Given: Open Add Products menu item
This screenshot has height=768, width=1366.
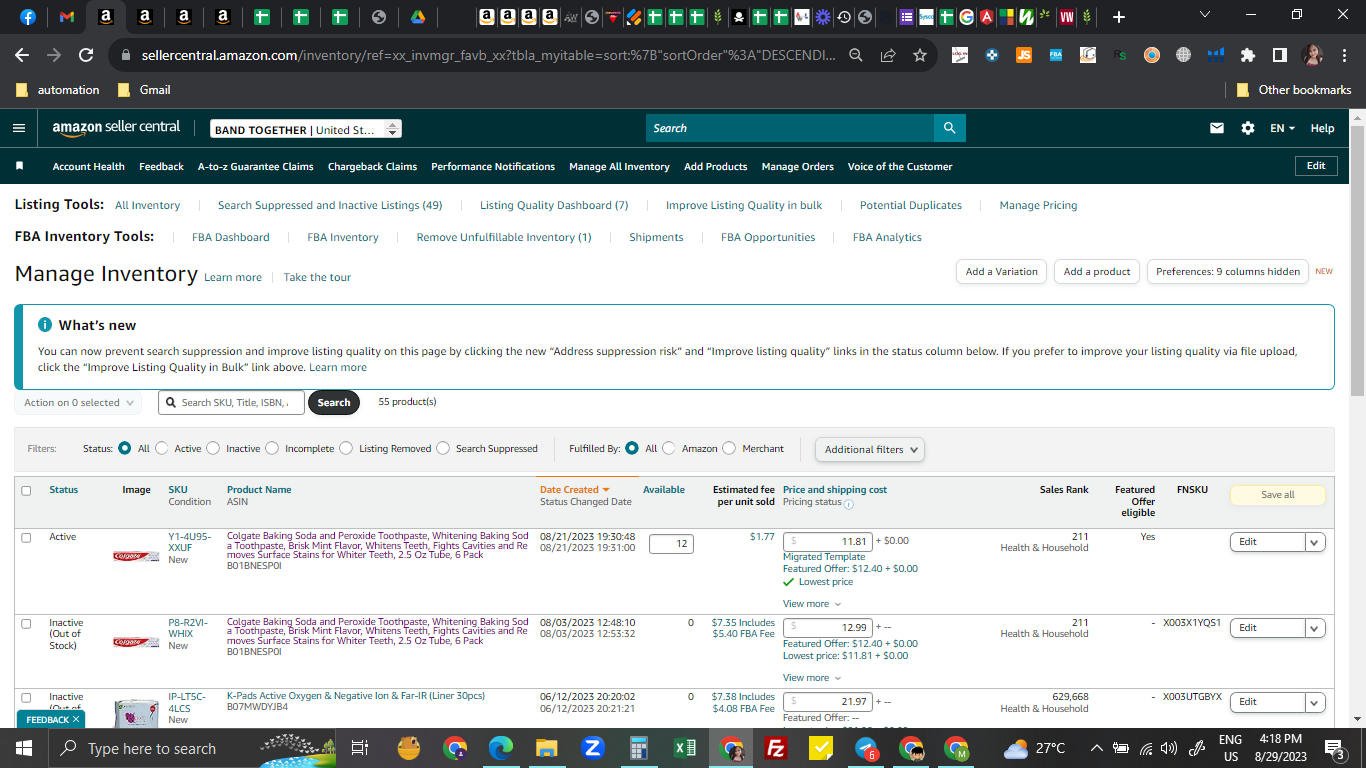Looking at the screenshot, I should tap(716, 166).
